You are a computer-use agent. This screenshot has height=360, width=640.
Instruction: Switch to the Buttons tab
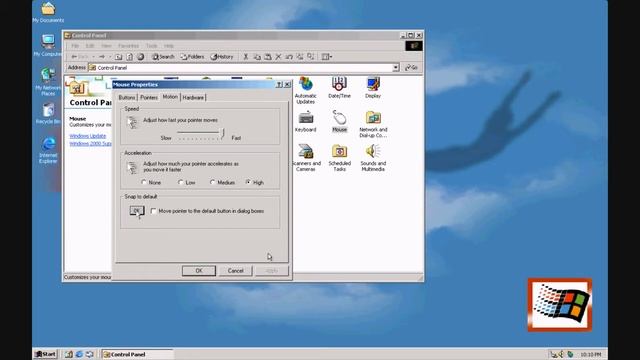pos(127,98)
